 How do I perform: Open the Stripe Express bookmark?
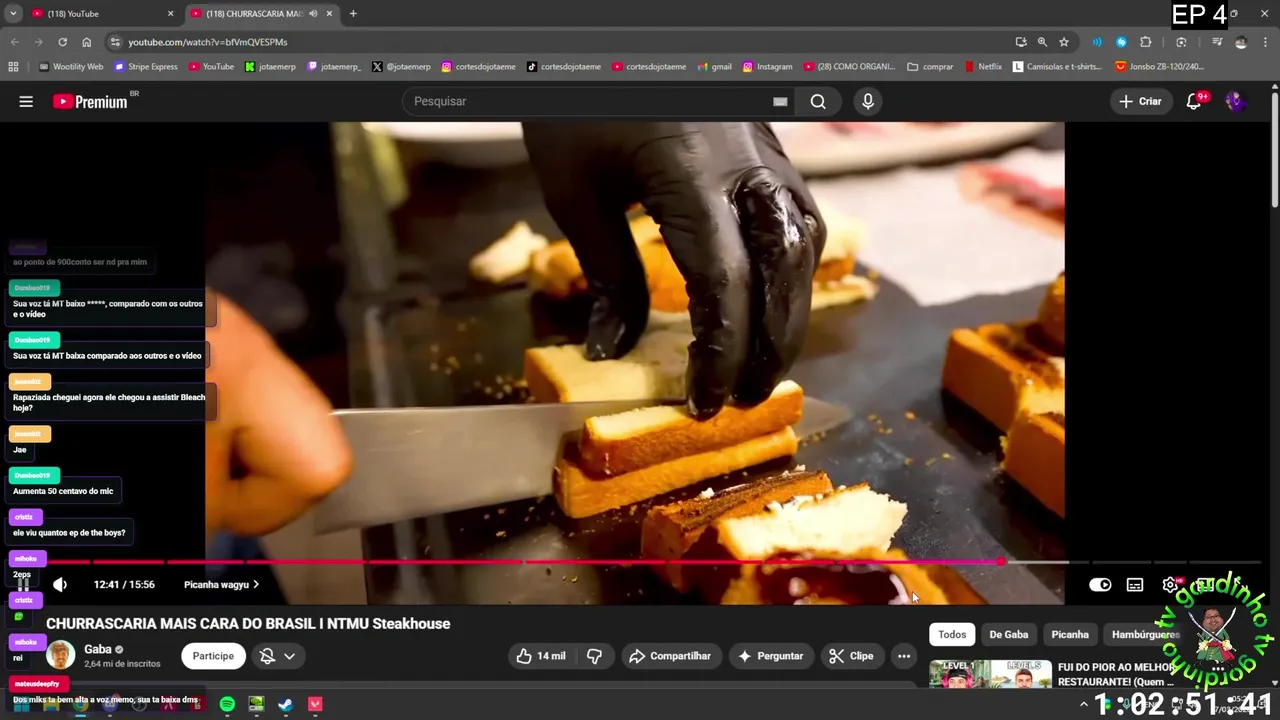click(146, 67)
